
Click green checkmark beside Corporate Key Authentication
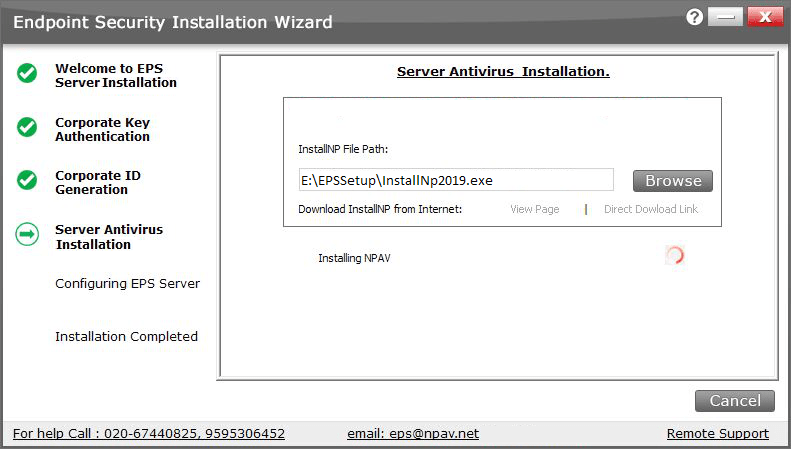[x=27, y=127]
